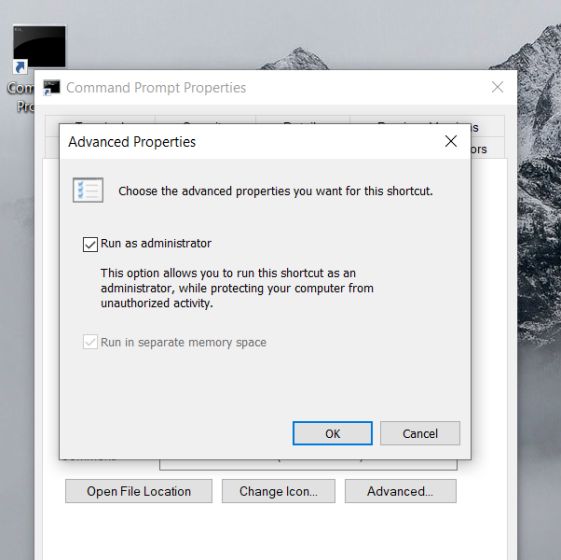
Task: Click the Comment input field behind the dialog
Action: pyautogui.click(x=308, y=464)
